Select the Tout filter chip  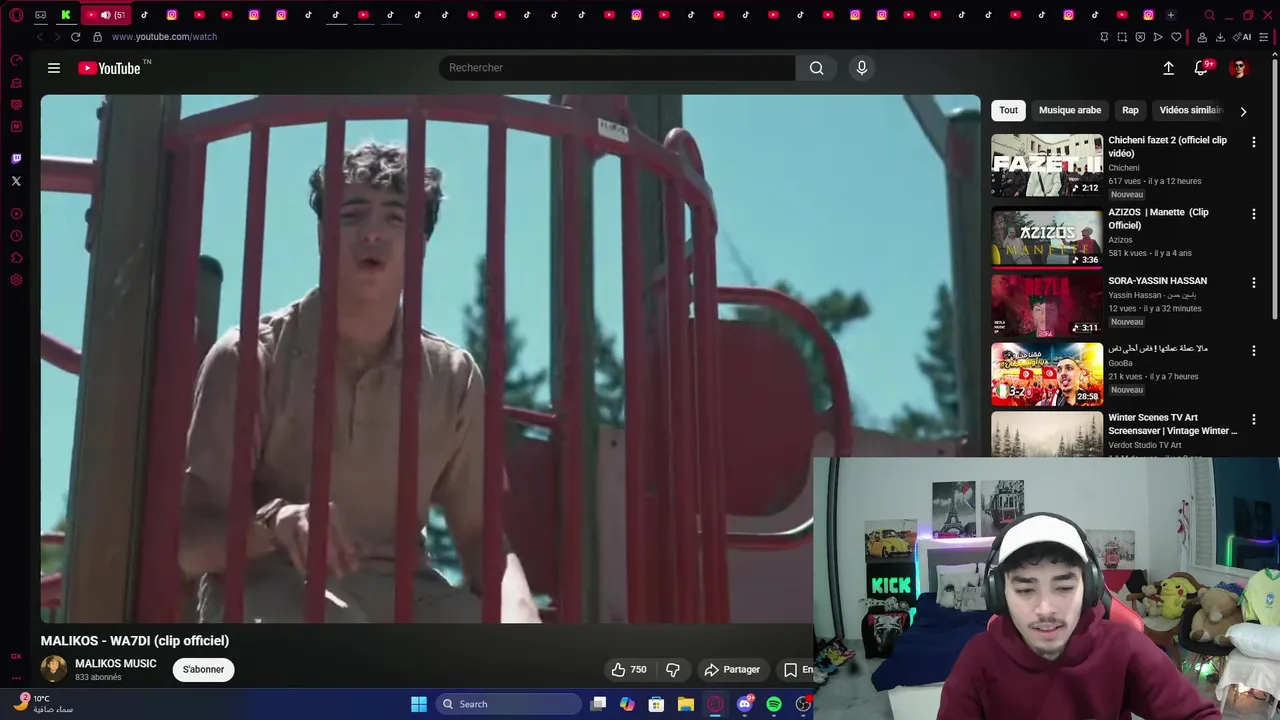tap(1008, 110)
